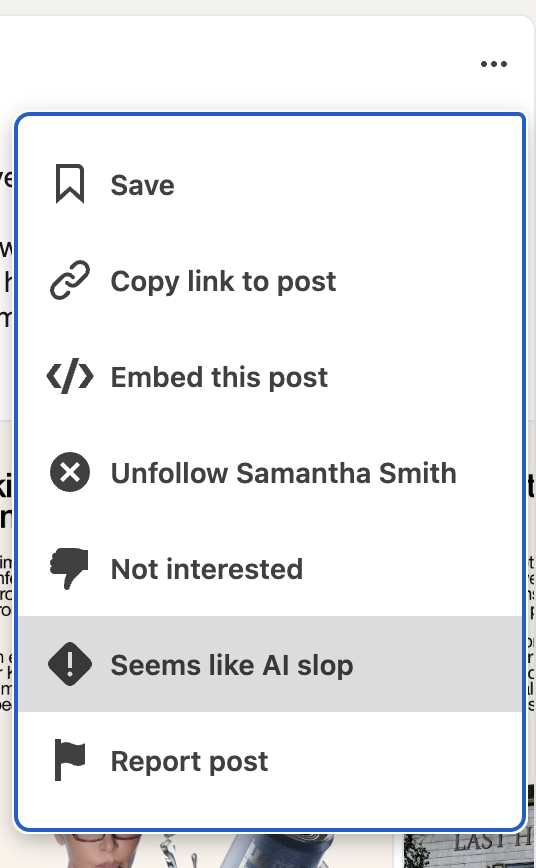
Task: Click the bookmark Save icon
Action: point(70,184)
